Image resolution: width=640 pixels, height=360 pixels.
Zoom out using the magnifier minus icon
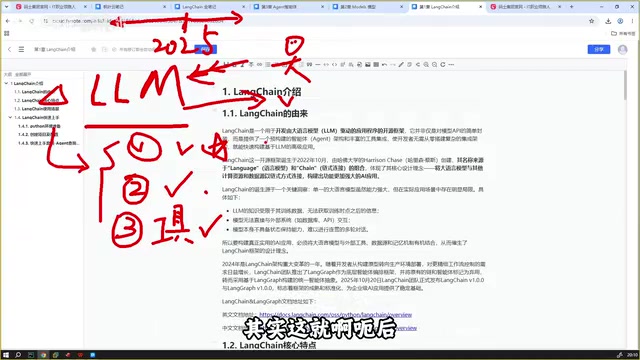[434, 64]
